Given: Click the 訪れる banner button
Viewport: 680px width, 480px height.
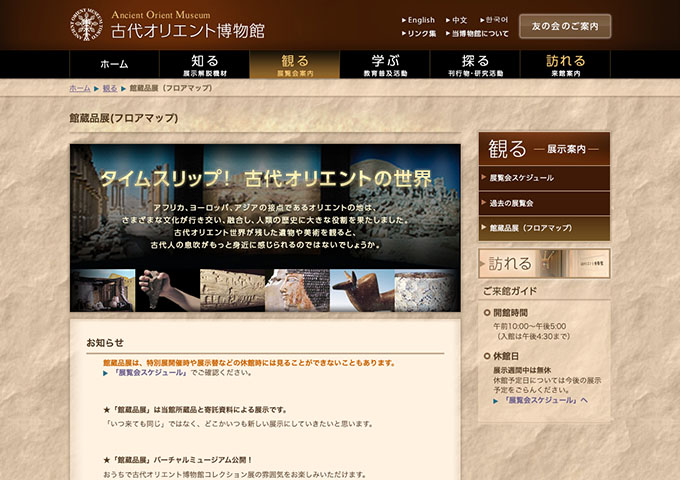Looking at the screenshot, I should [544, 263].
